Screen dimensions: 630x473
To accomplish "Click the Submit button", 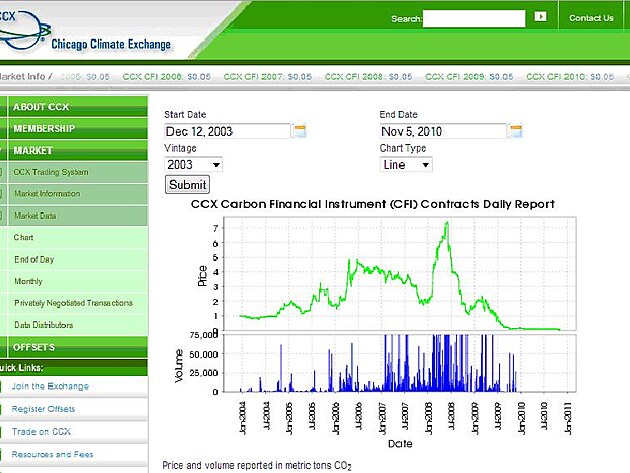I will [187, 185].
